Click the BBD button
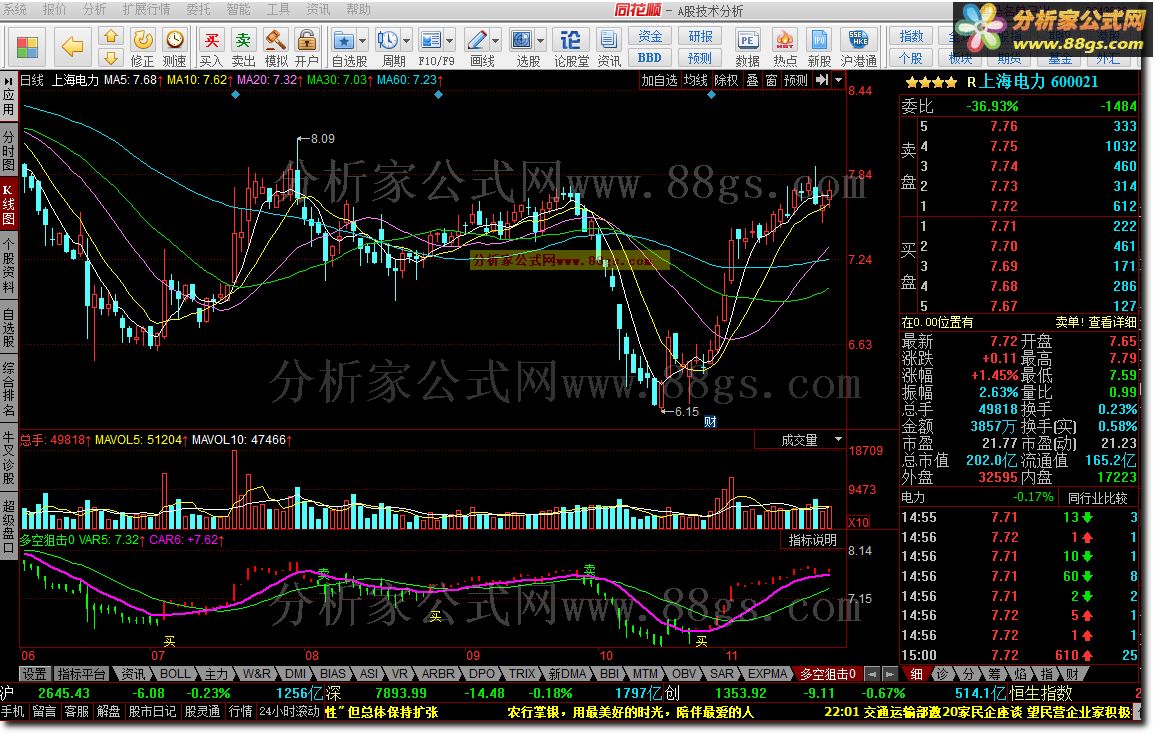This screenshot has height=734, width=1155. (x=650, y=57)
